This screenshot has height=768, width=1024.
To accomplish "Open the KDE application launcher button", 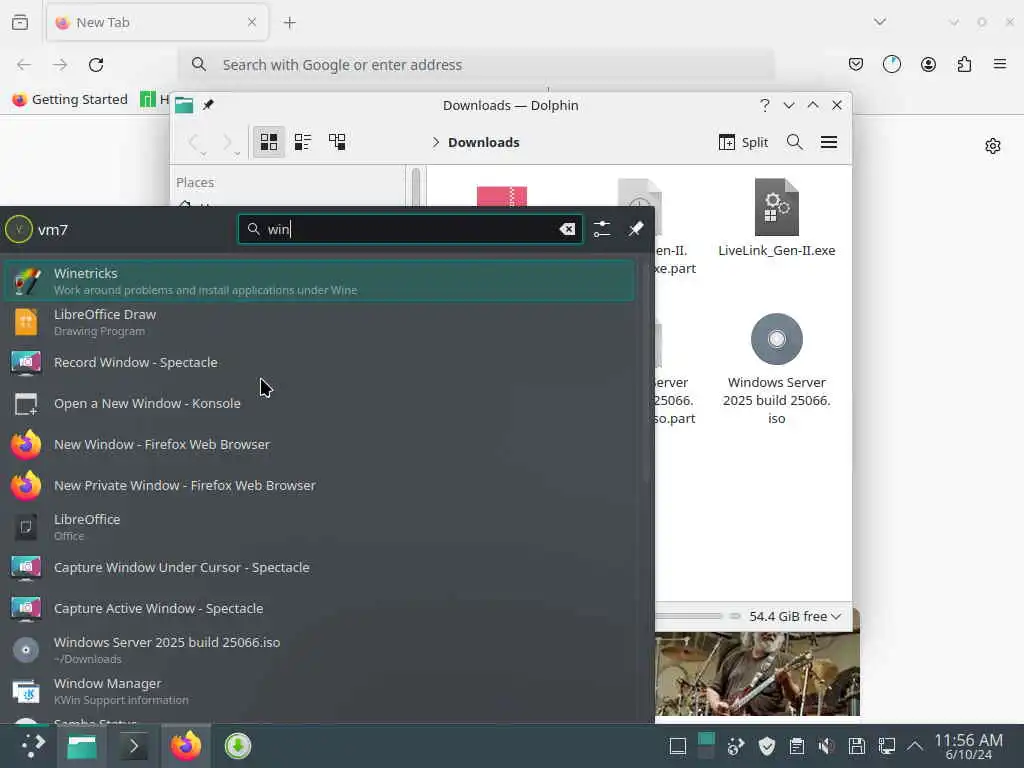I will pos(32,746).
